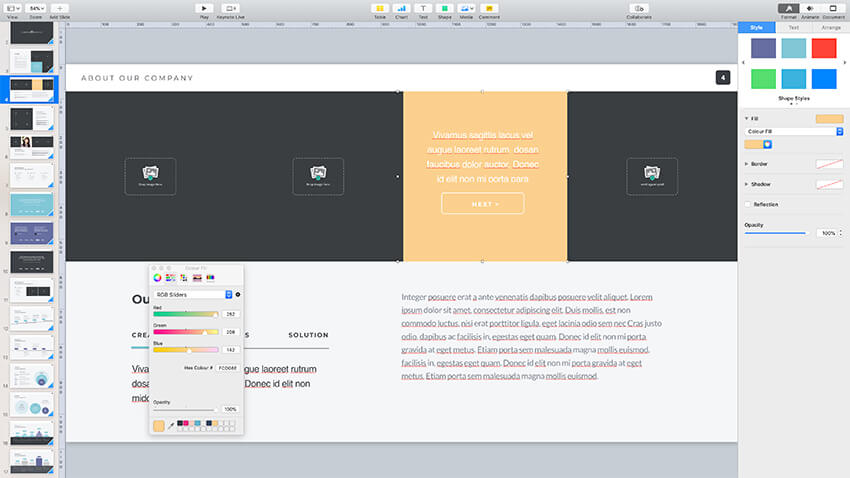Viewport: 850px width, 478px height.
Task: Click the NEXT button on the slide
Action: point(482,204)
